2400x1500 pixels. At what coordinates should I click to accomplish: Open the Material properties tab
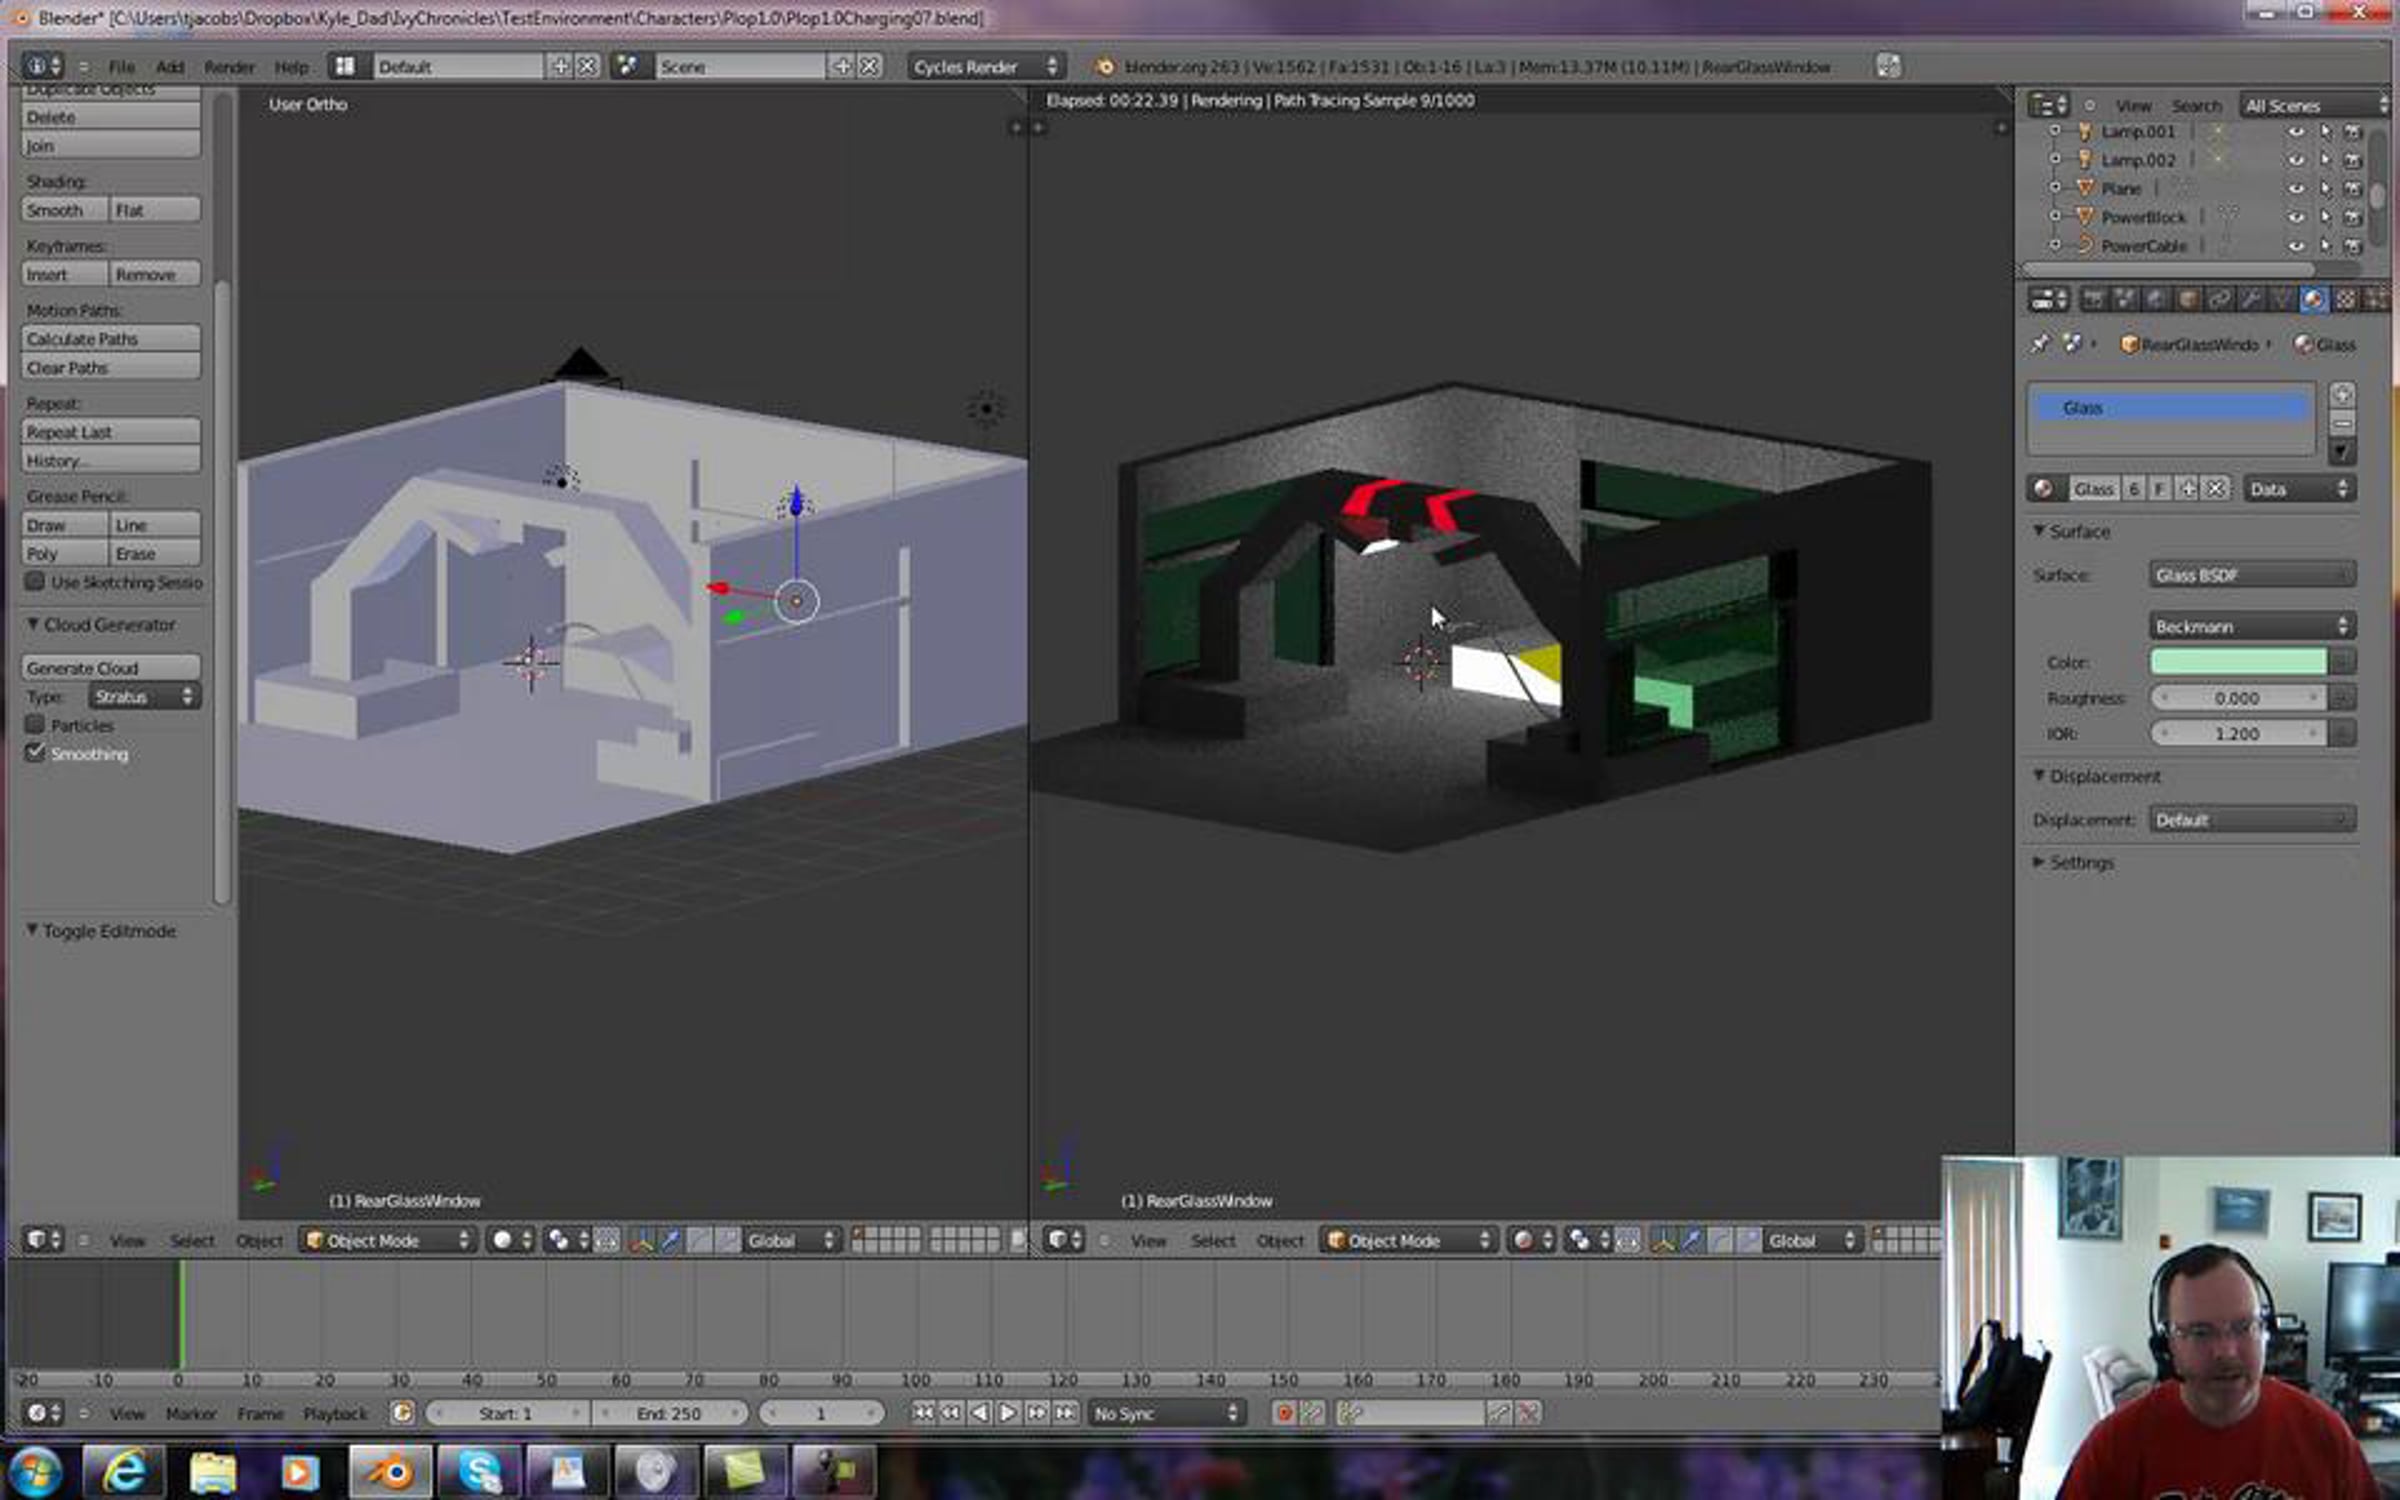tap(2312, 299)
